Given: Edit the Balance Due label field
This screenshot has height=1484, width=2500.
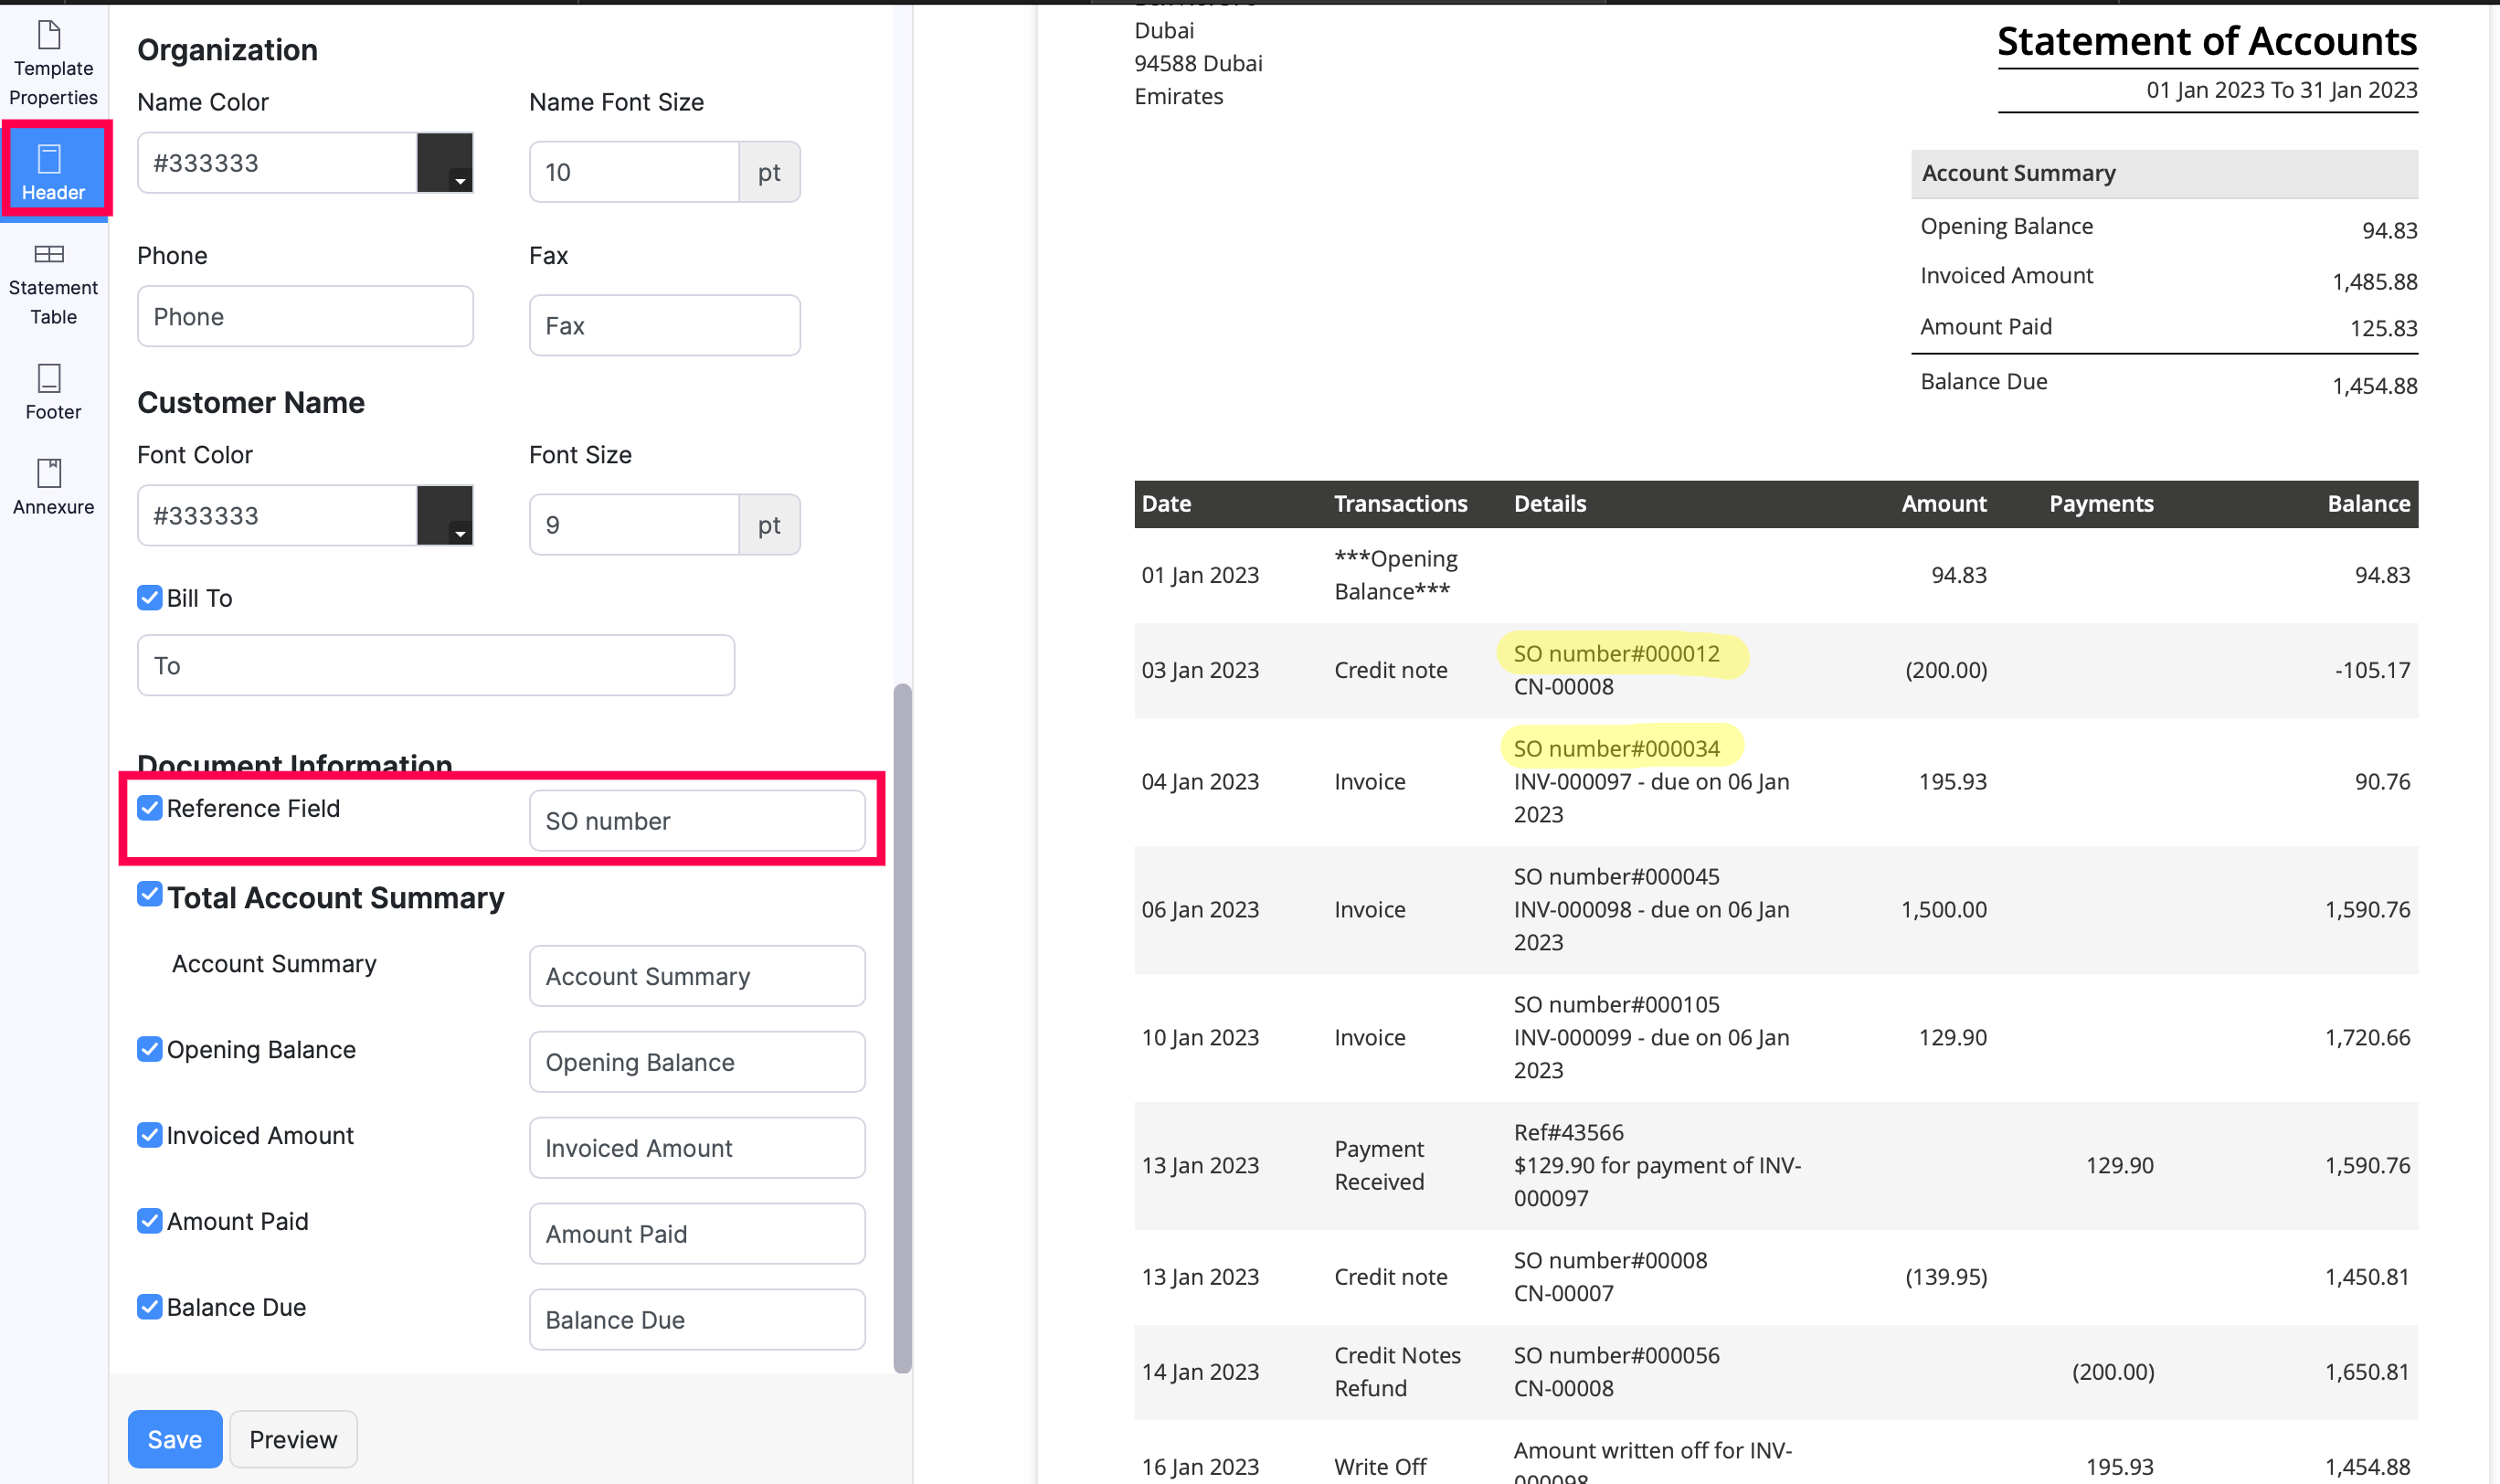Looking at the screenshot, I should (x=697, y=1320).
